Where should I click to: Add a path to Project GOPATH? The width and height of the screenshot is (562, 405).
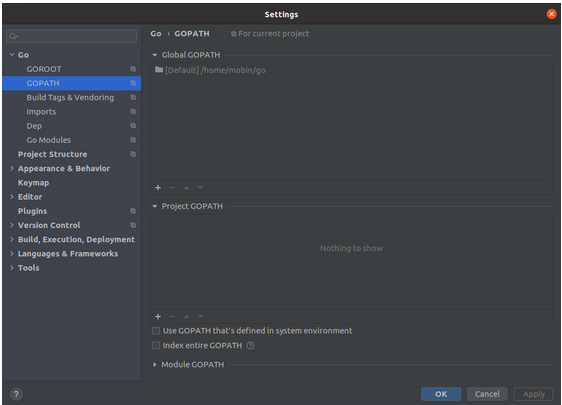pos(158,316)
